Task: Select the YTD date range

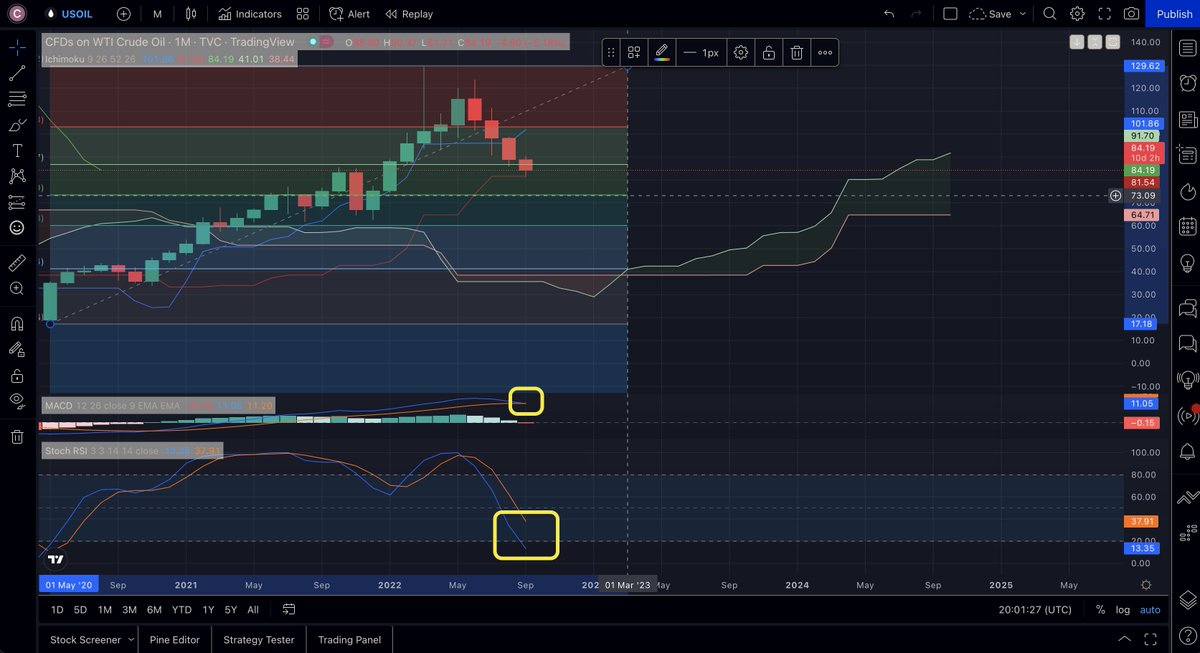Action: tap(181, 609)
